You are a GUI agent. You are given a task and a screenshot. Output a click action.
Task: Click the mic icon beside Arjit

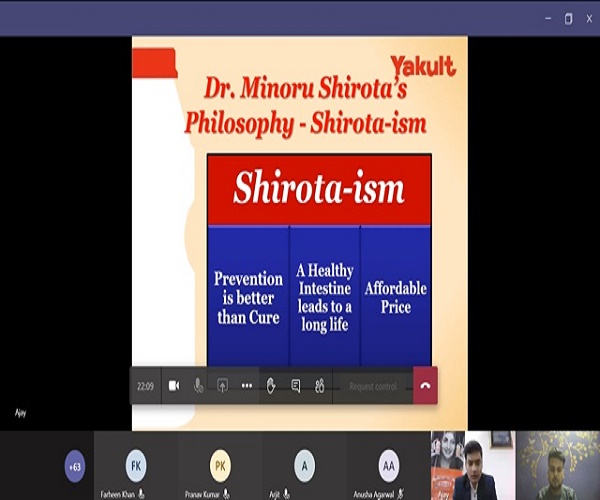point(286,494)
